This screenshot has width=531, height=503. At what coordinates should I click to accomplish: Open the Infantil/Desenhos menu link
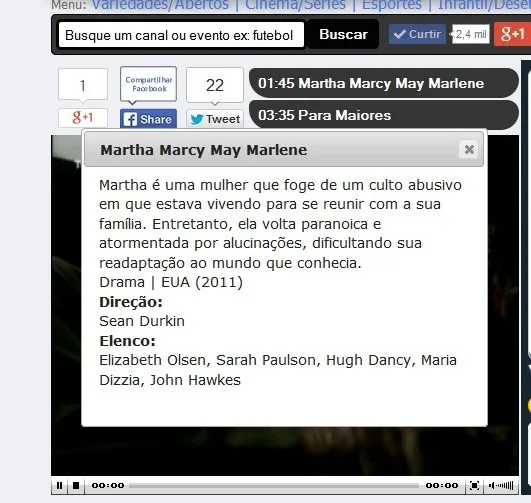[484, 4]
